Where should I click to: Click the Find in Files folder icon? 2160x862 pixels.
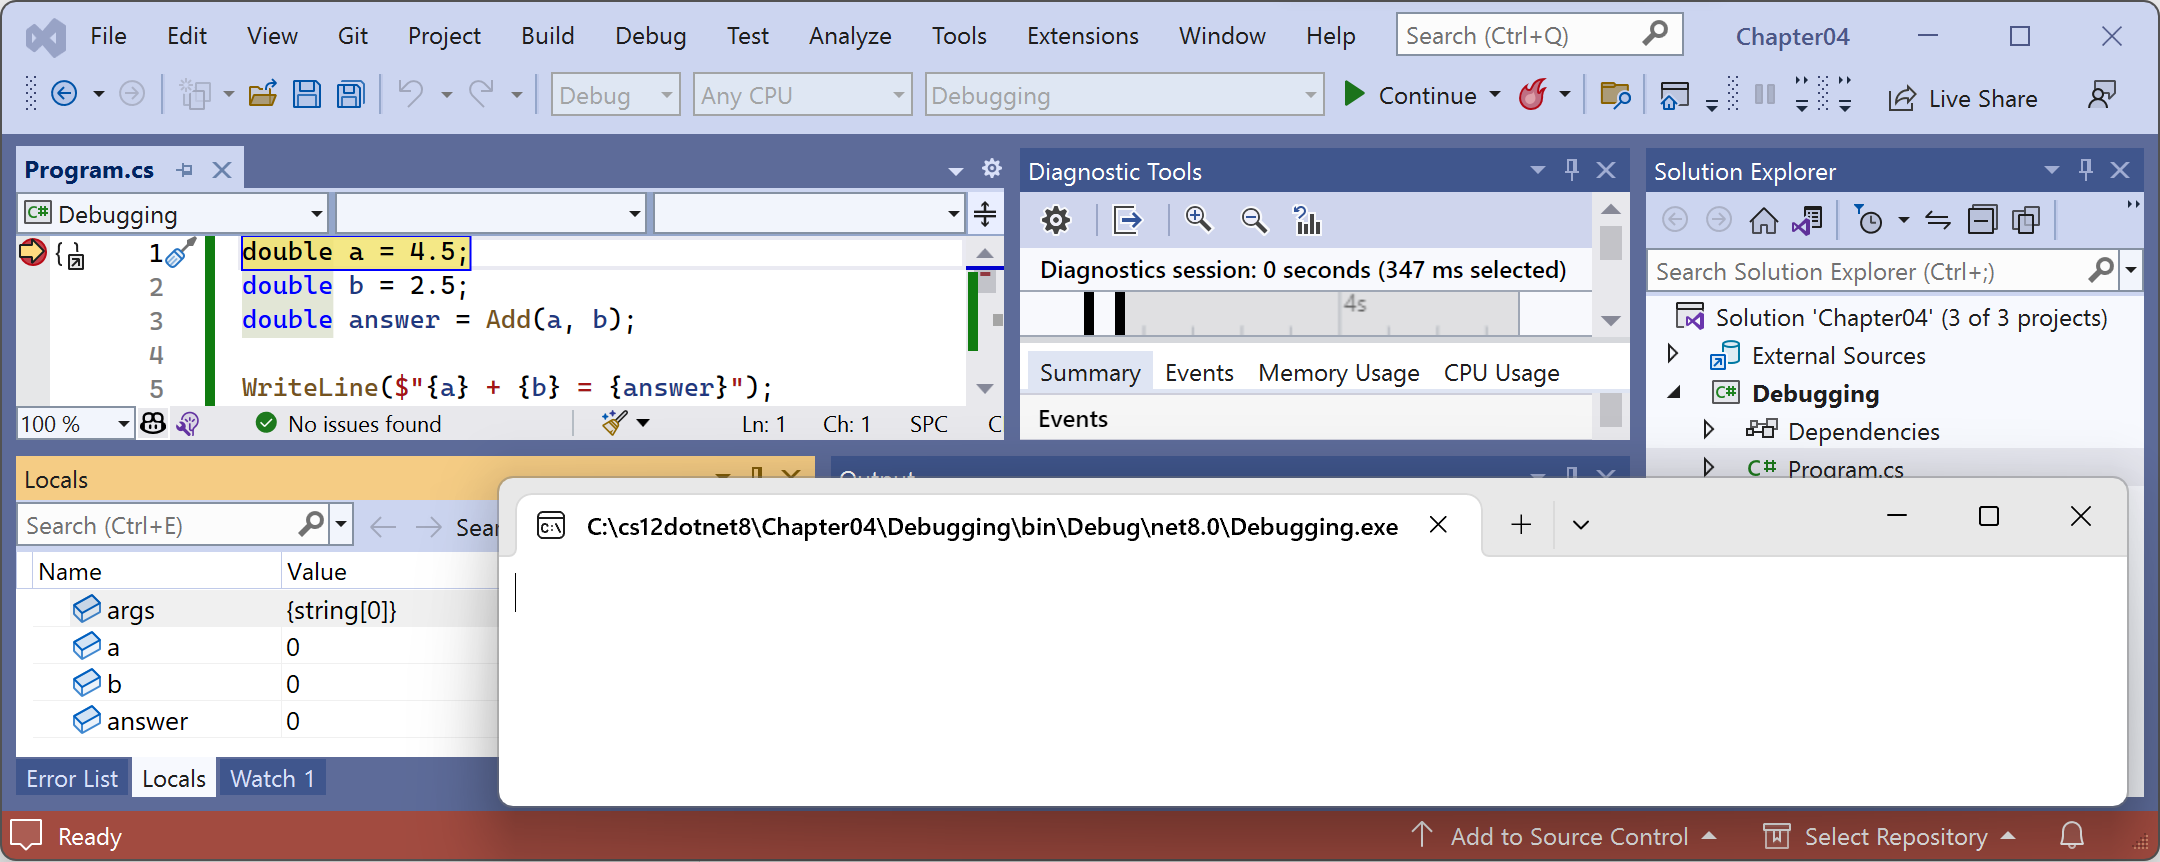pos(1615,96)
